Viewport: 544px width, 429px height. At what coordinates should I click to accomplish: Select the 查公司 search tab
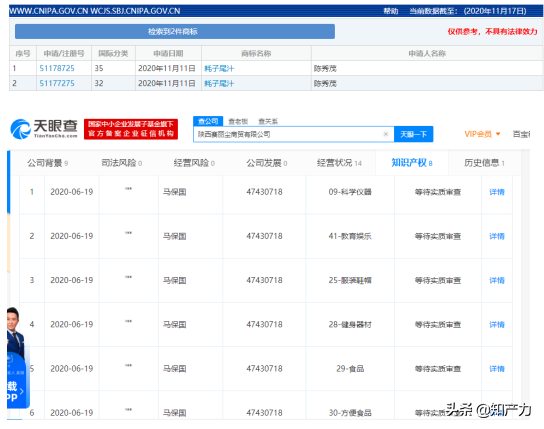coord(208,121)
